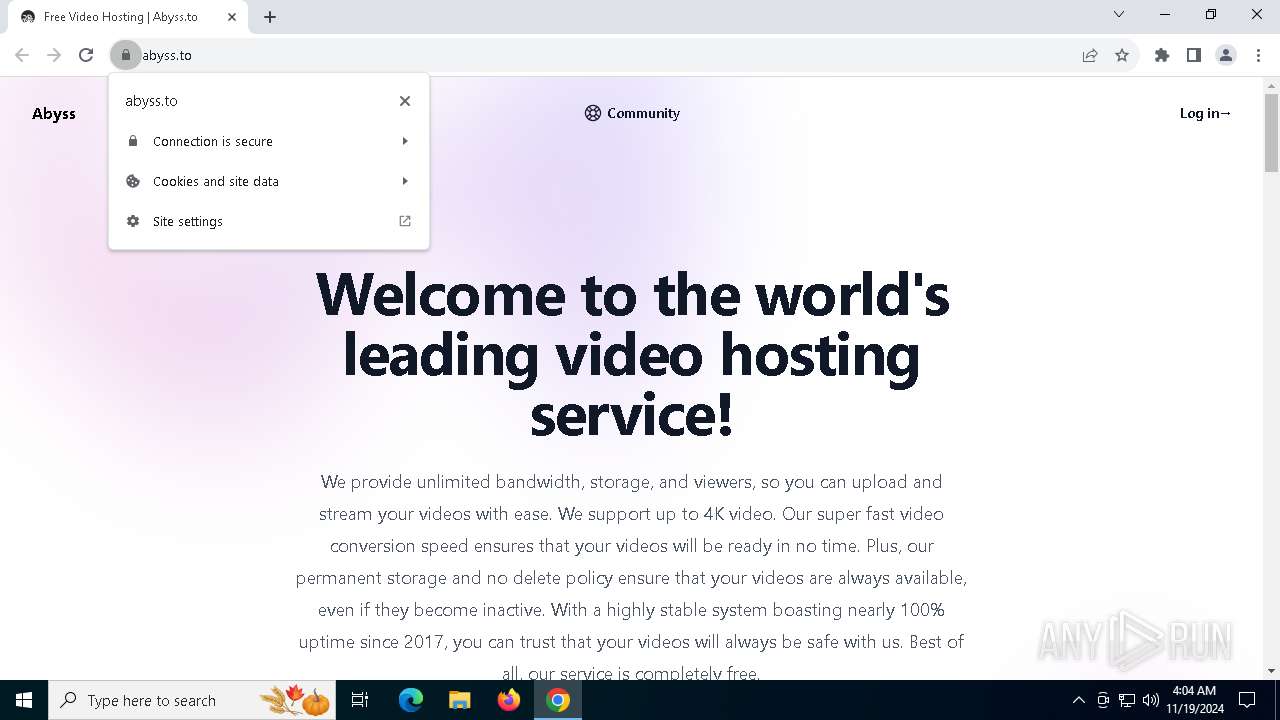Open the Windows Start menu
The height and width of the screenshot is (720, 1280).
tap(24, 700)
